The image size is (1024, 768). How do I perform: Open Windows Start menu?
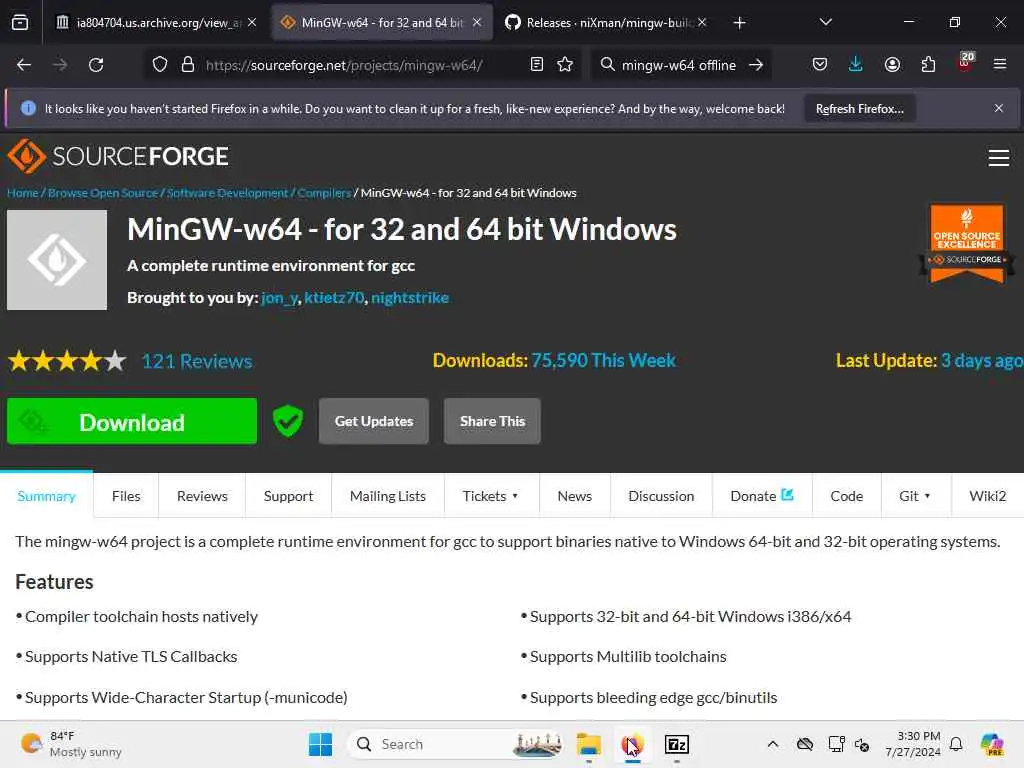(320, 744)
